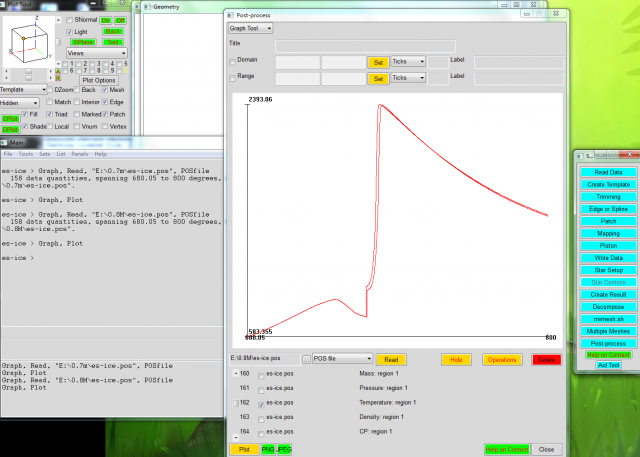Click the green CPlot button
The image size is (640, 457).
tap(11, 117)
